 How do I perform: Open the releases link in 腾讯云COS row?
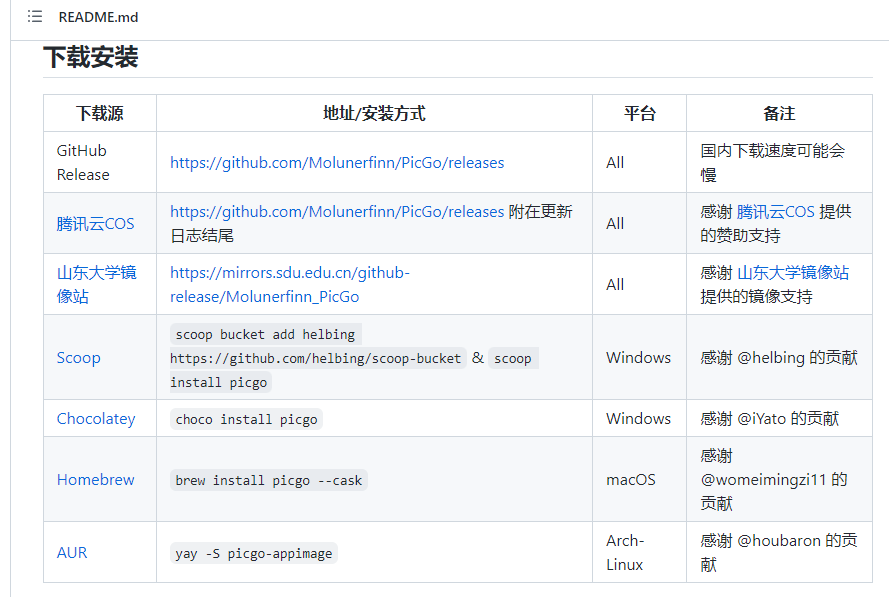[x=337, y=211]
